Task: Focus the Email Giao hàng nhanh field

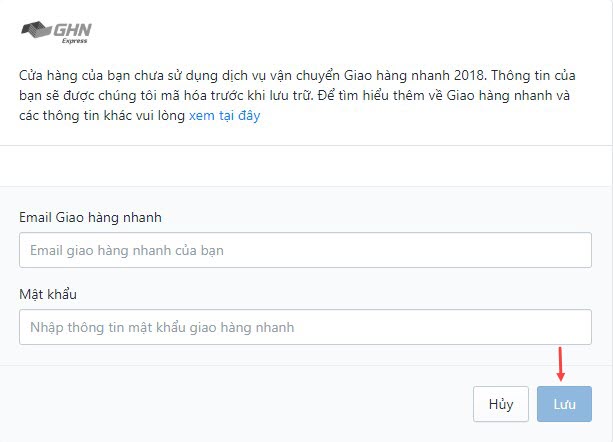Action: click(305, 250)
